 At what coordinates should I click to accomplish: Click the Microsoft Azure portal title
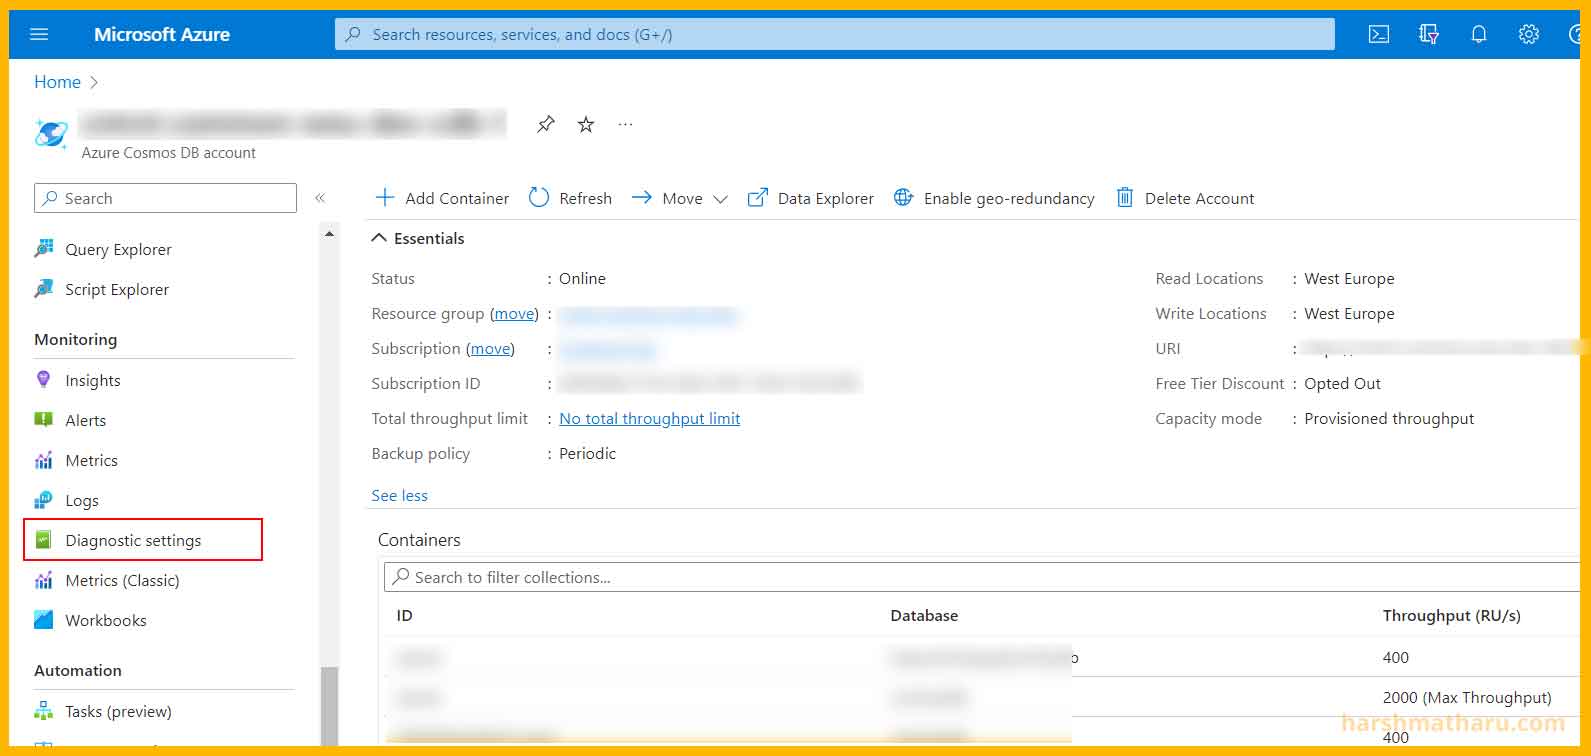pyautogui.click(x=162, y=34)
